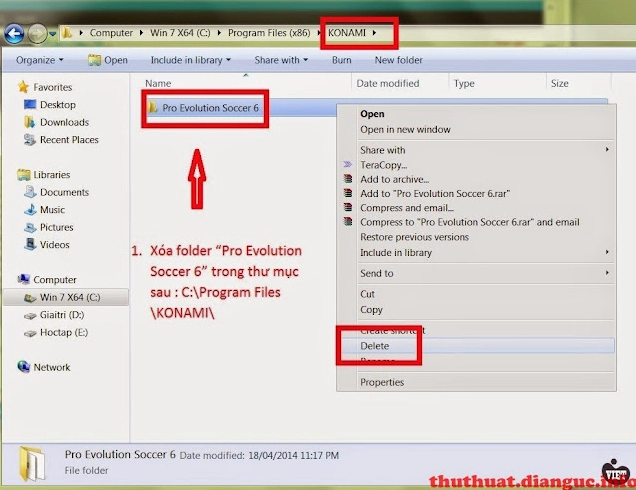
Task: Sort by the Size column header
Action: pyautogui.click(x=559, y=83)
